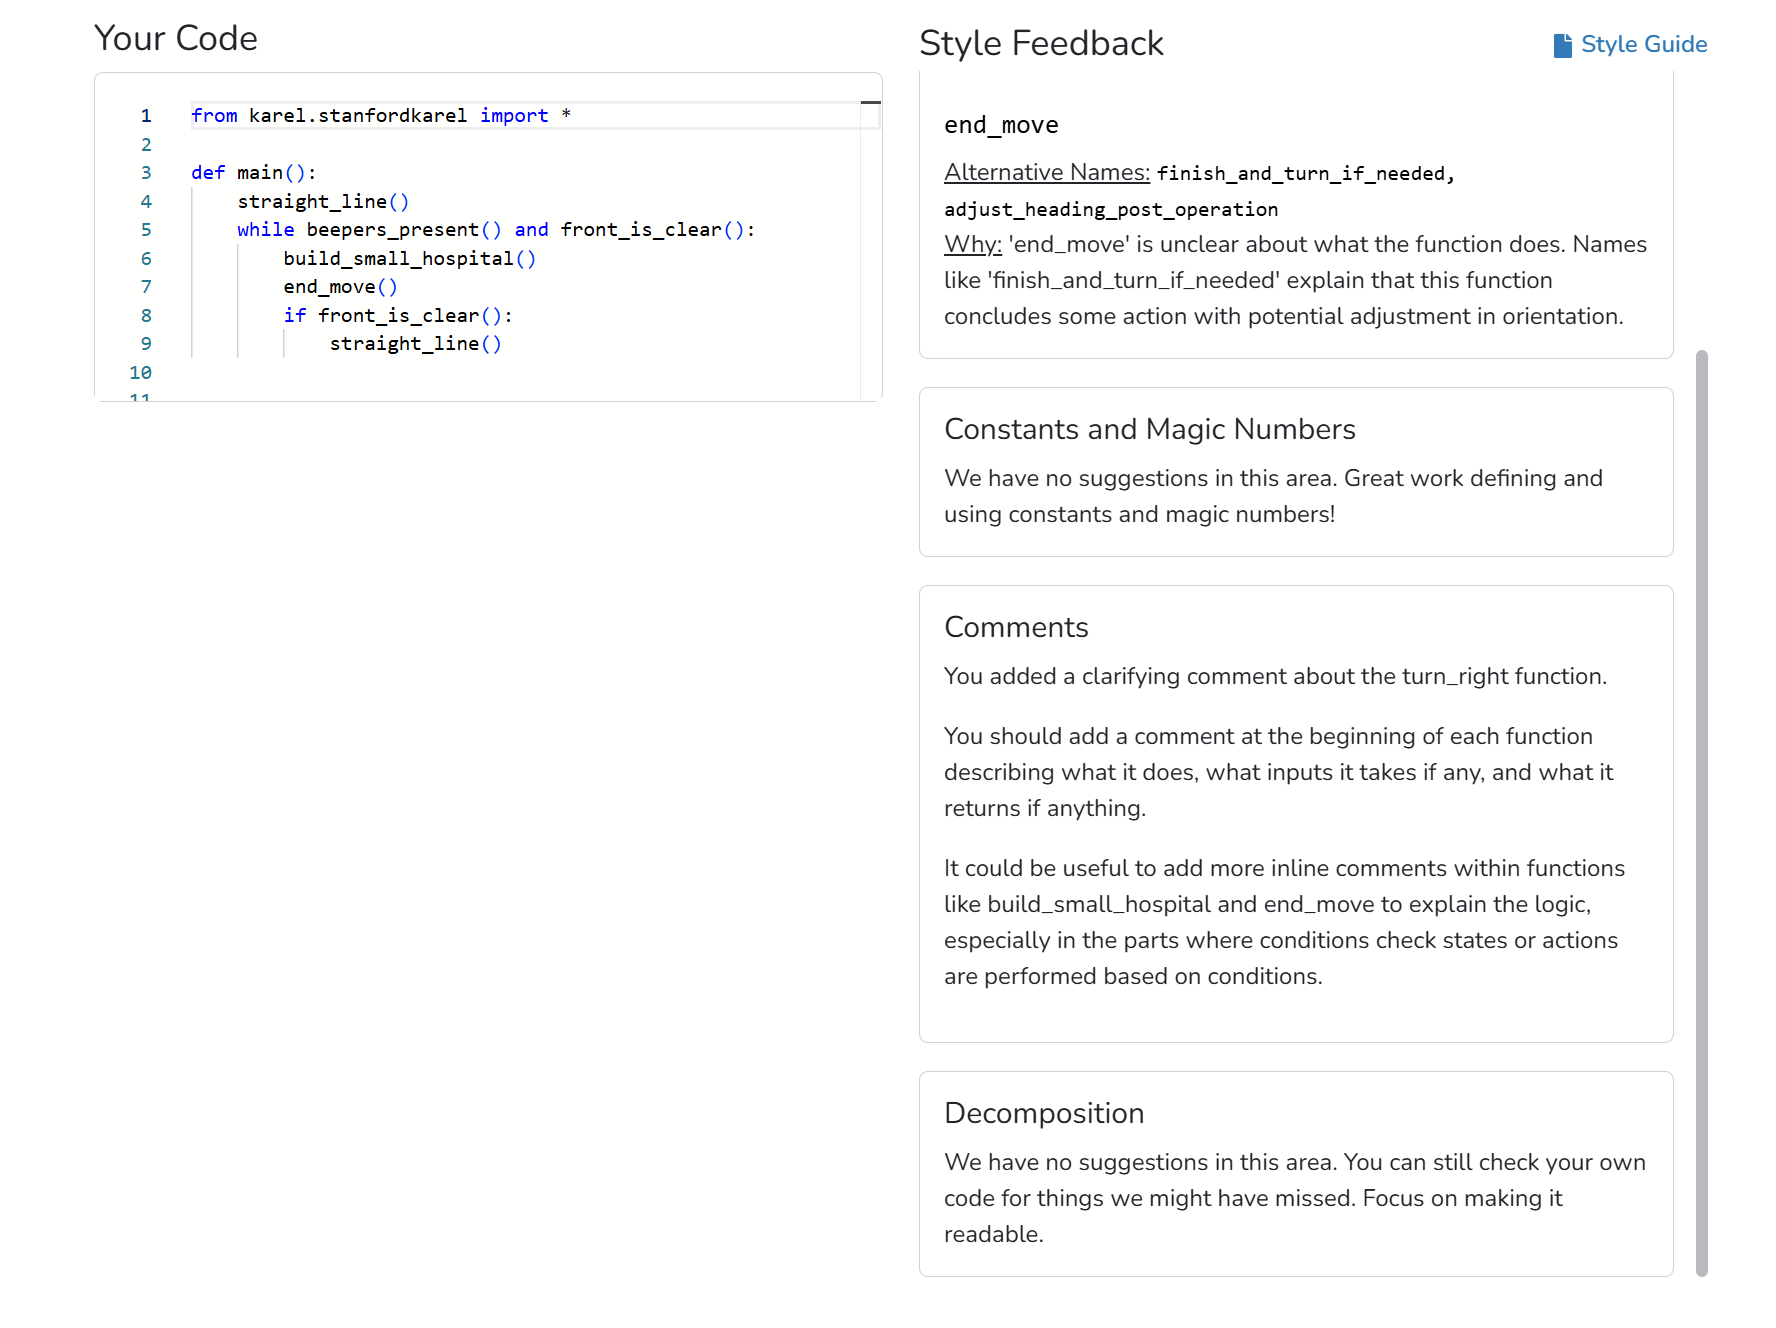Image resolution: width=1776 pixels, height=1328 pixels.
Task: Click 'adjust_heading_post_operation' suggested name
Action: point(1111,209)
